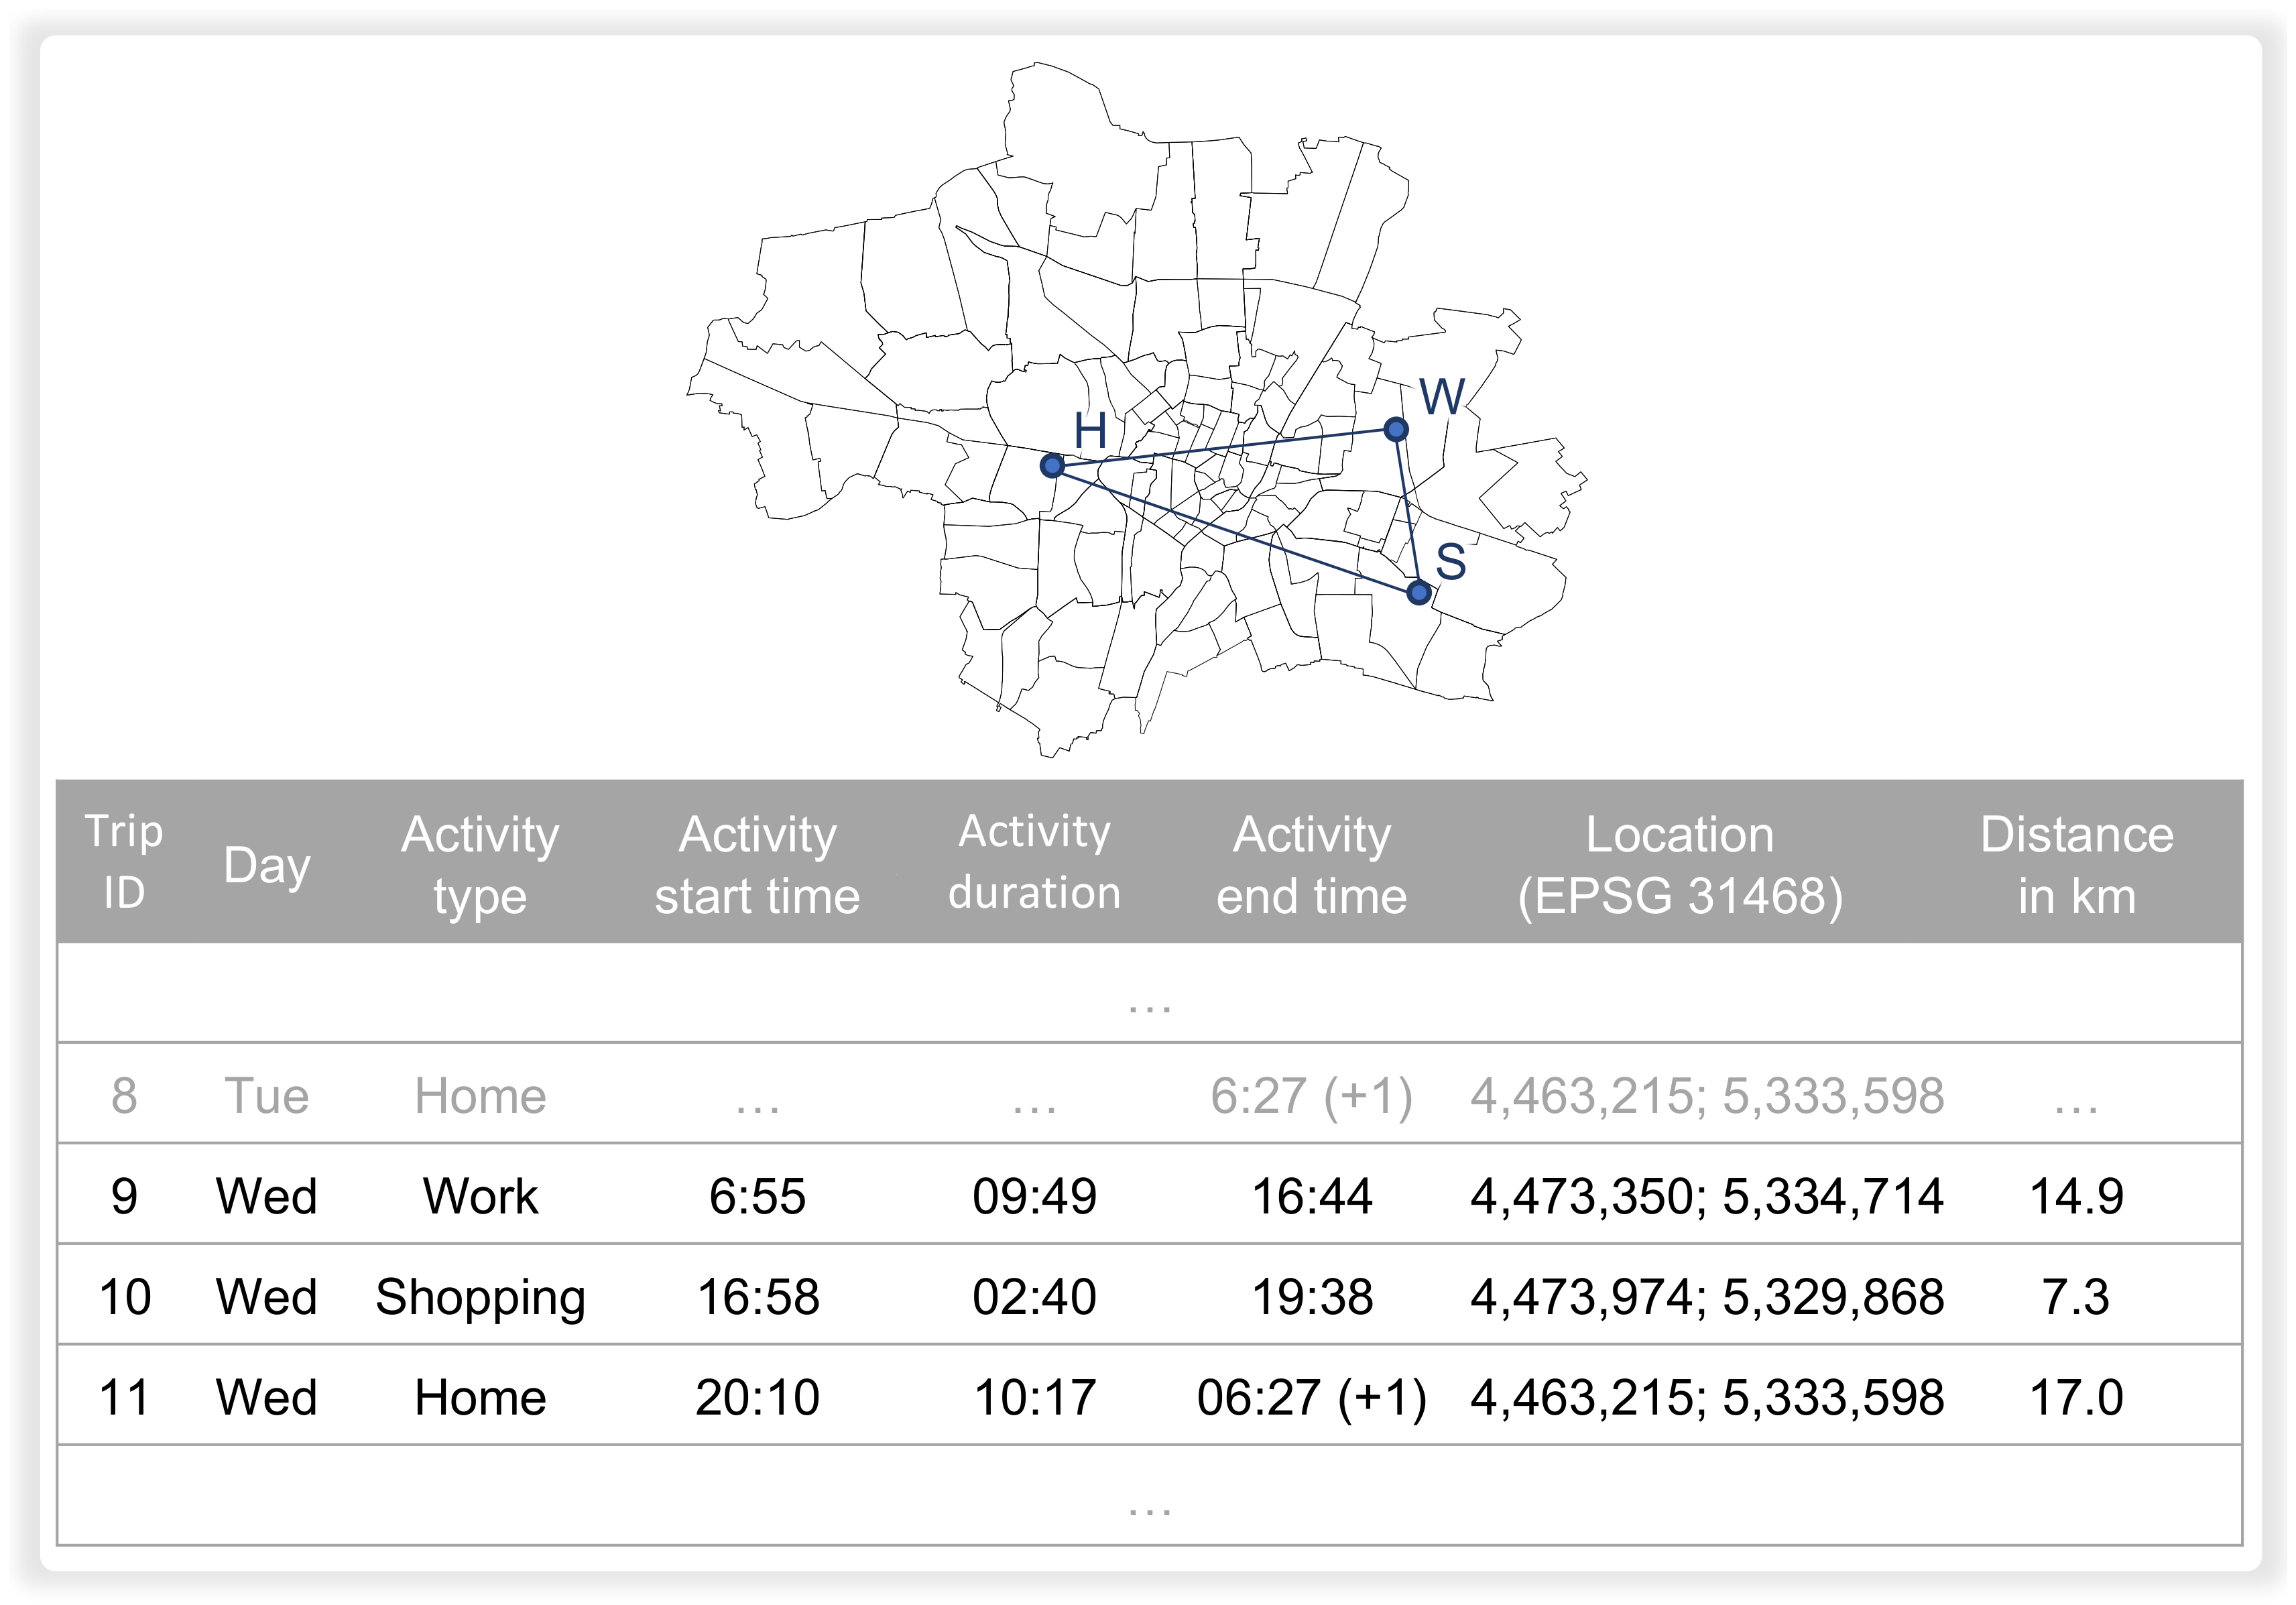The height and width of the screenshot is (1605, 2296).
Task: Click the 09:49 activity duration value
Action: pyautogui.click(x=1034, y=1196)
